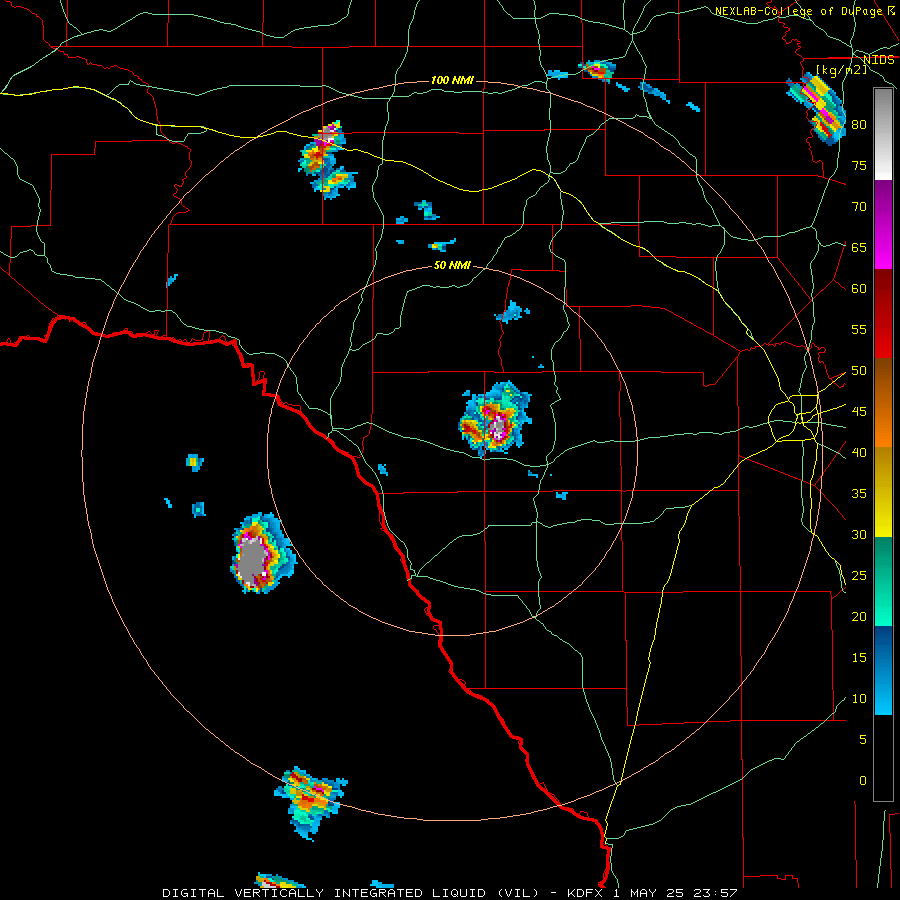Click the 35 value on the scale
The image size is (900, 900).
859,494
